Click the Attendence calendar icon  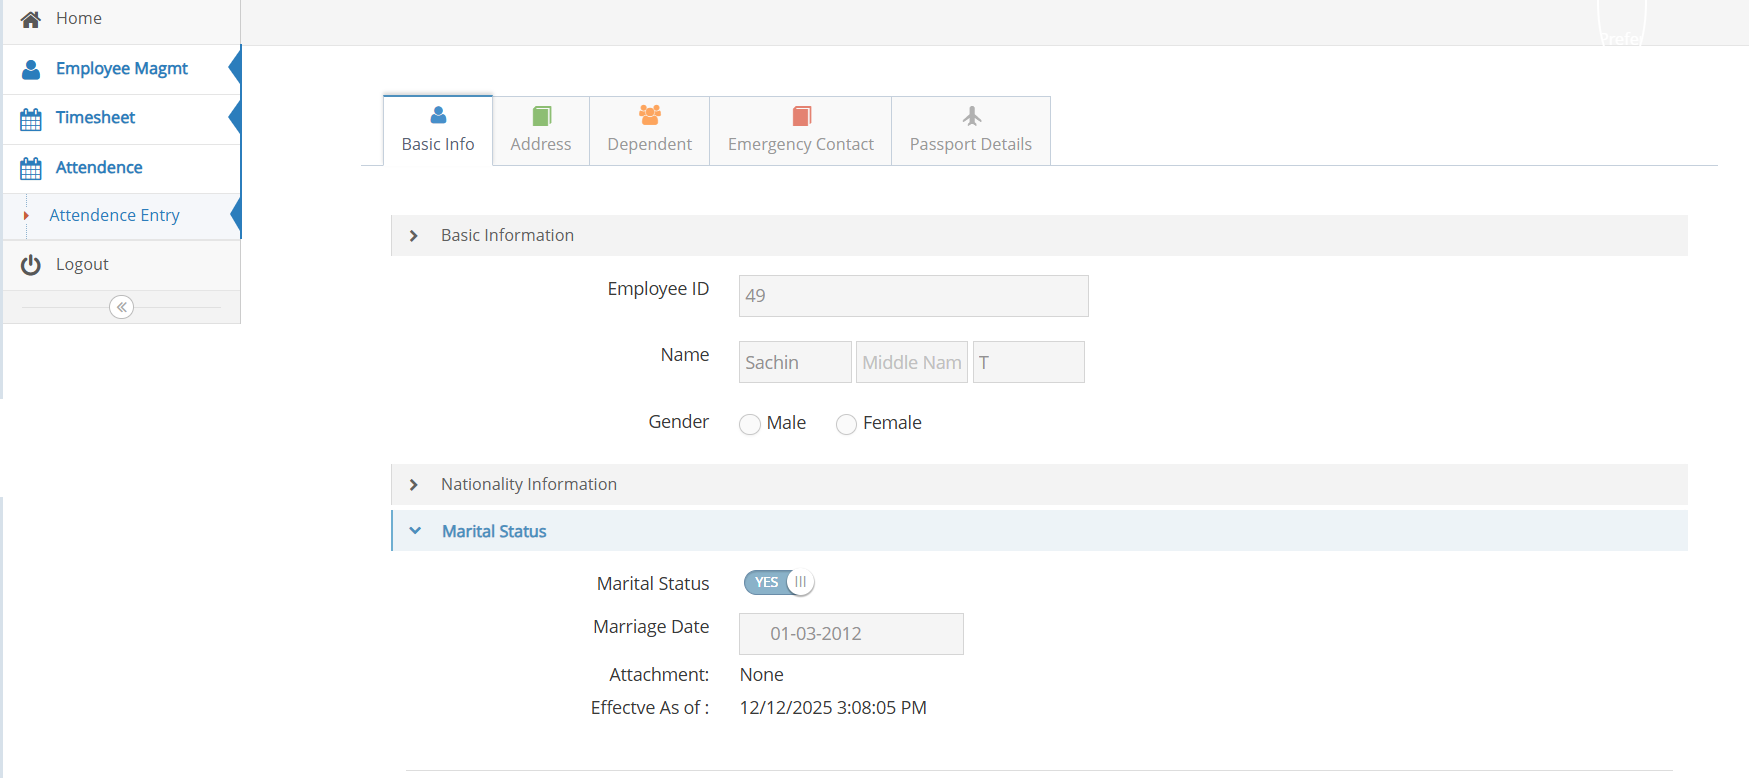point(31,168)
